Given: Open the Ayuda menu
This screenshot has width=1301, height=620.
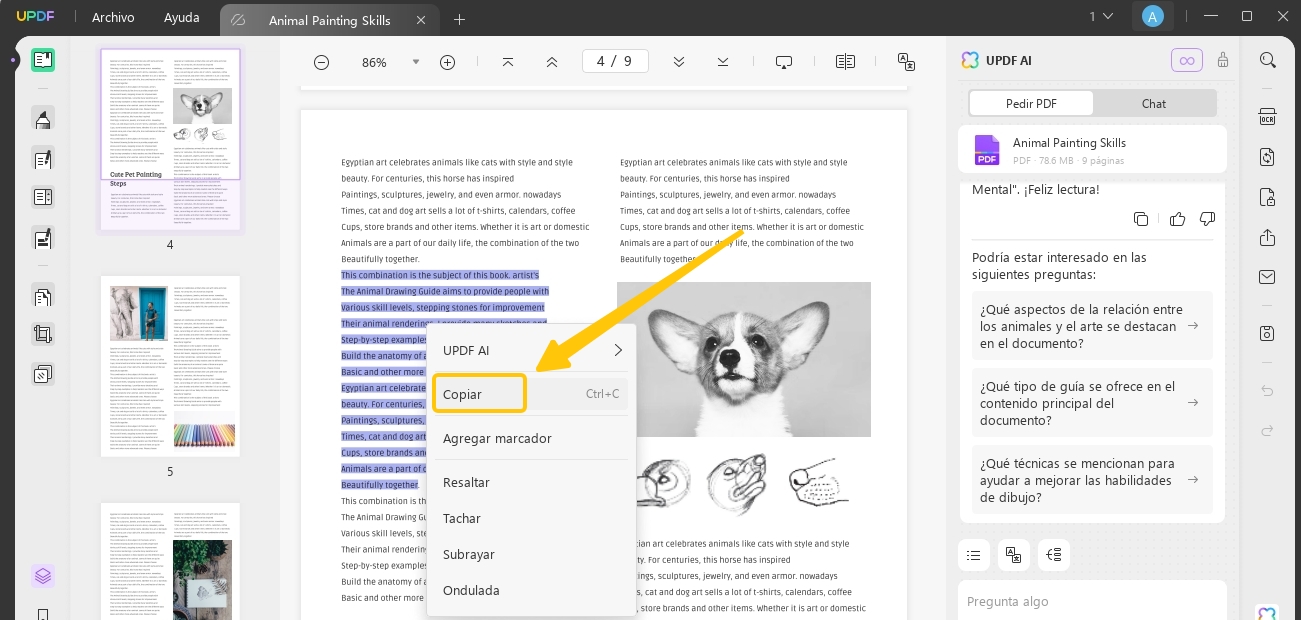Looking at the screenshot, I should [181, 17].
